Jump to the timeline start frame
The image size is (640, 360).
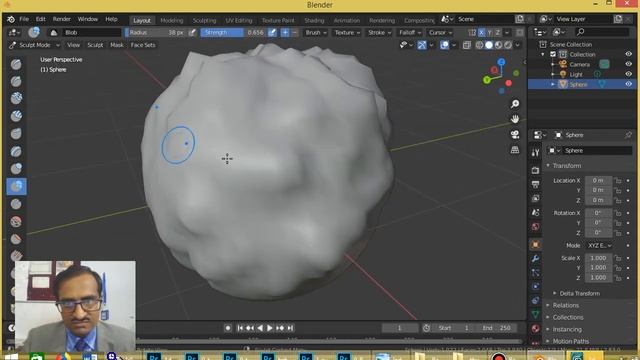point(240,328)
